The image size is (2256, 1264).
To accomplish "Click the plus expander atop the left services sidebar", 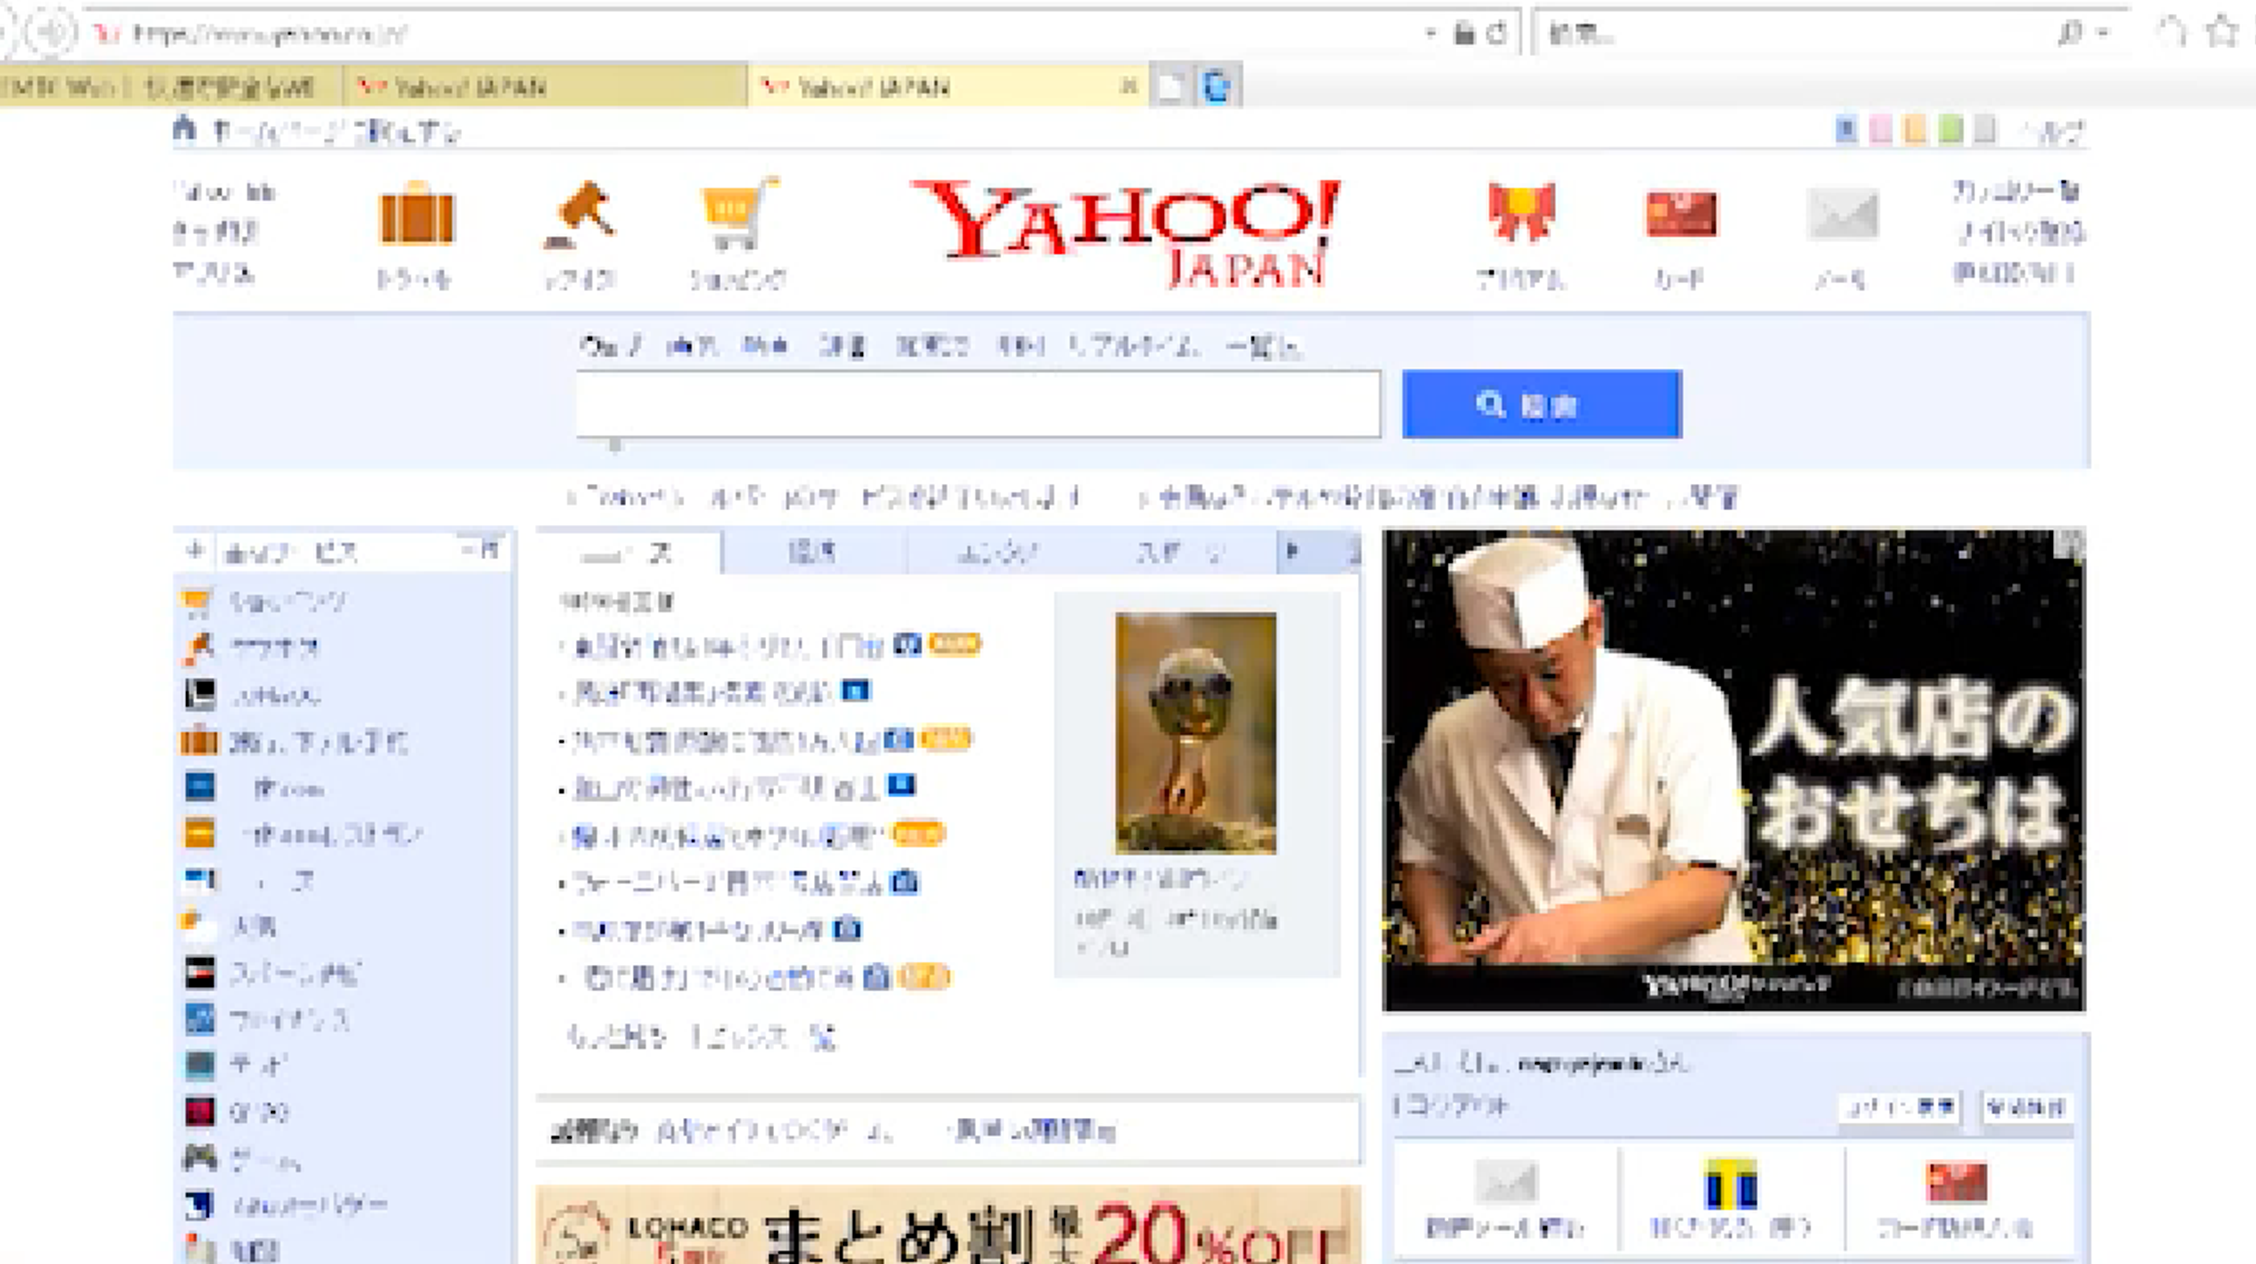I will [x=195, y=550].
